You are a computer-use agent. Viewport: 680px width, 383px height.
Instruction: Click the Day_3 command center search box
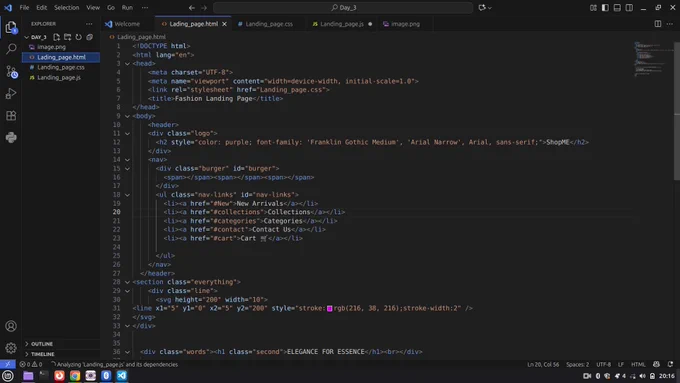pyautogui.click(x=343, y=7)
